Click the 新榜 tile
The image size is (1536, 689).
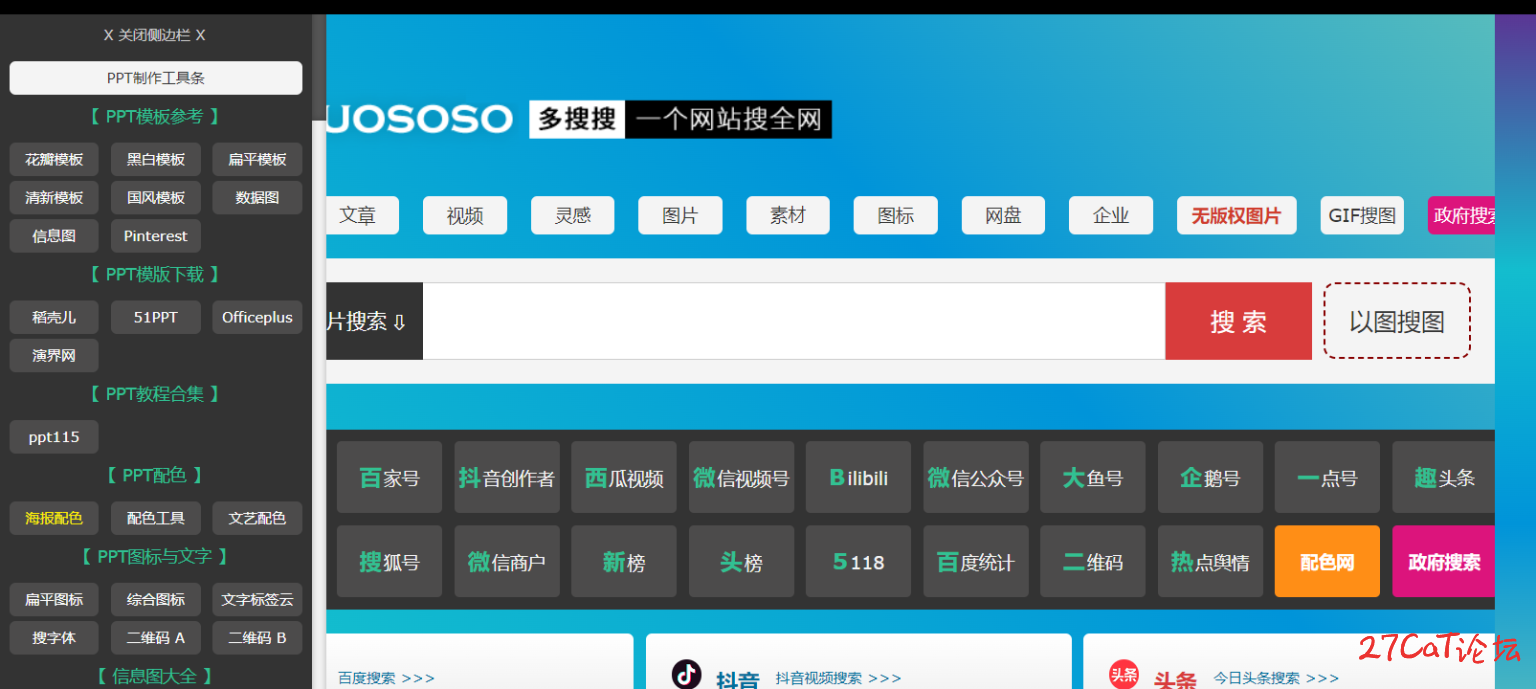point(624,561)
